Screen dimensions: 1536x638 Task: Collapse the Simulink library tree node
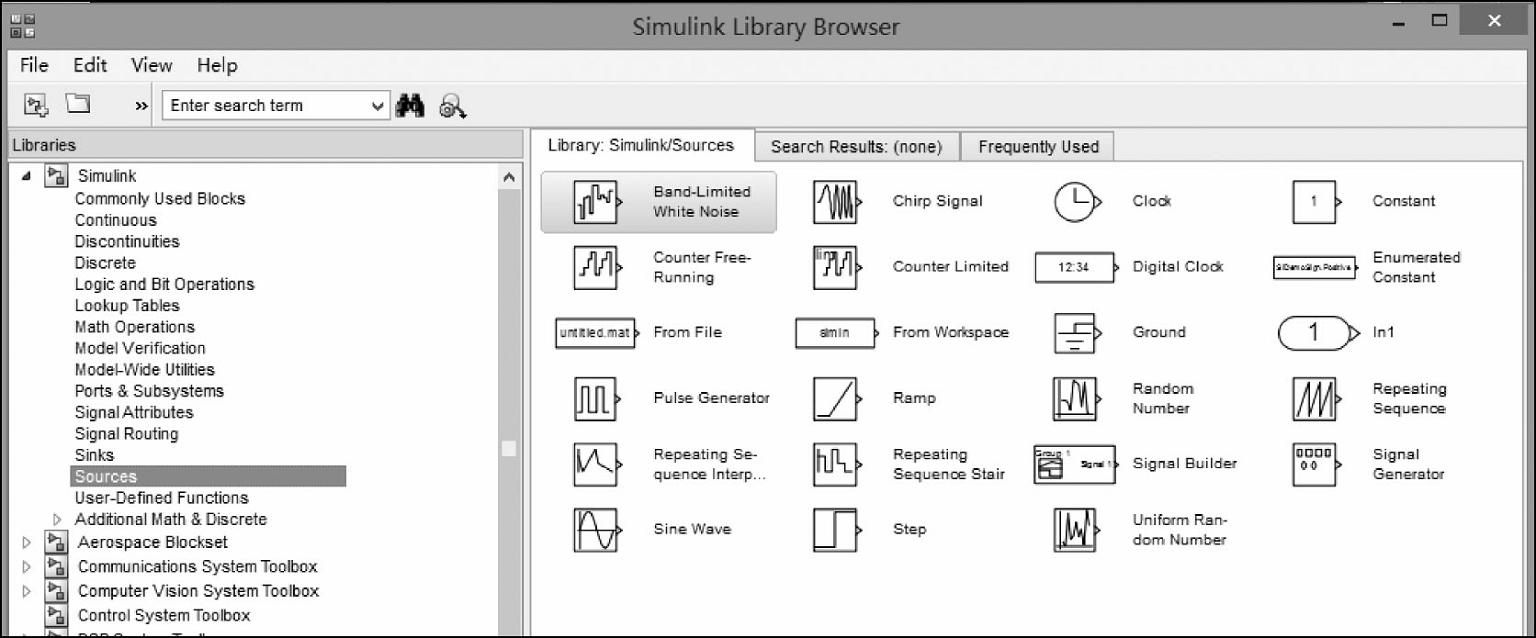tap(26, 176)
